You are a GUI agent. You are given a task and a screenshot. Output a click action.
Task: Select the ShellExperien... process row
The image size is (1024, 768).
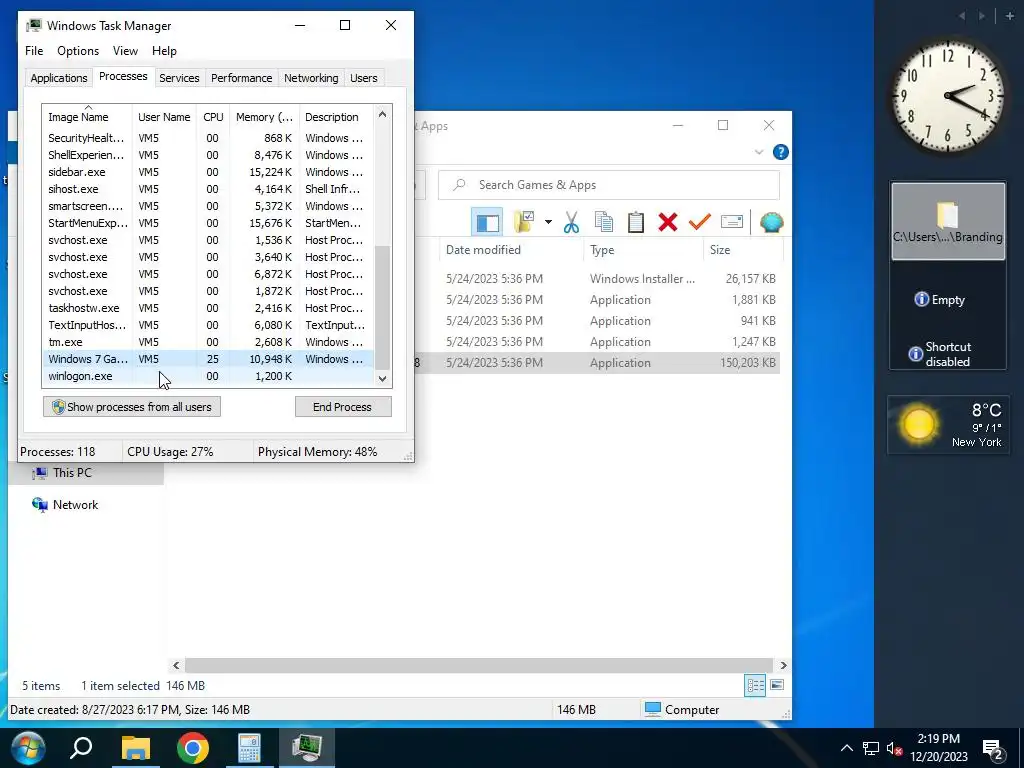pos(208,155)
